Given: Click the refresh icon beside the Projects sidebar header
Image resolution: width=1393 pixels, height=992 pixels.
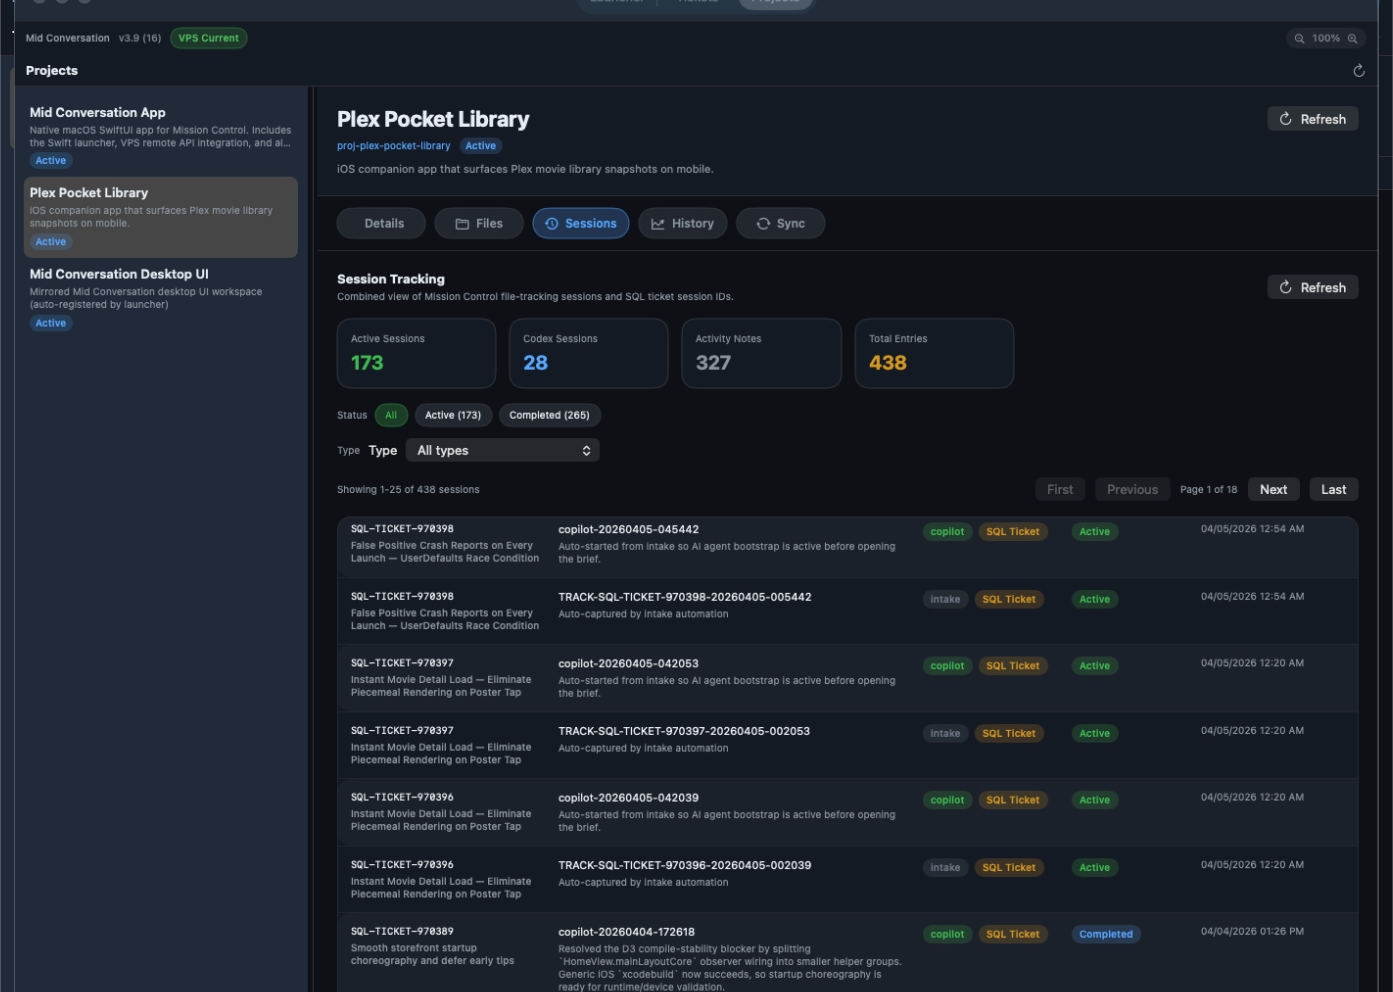Looking at the screenshot, I should [1358, 70].
